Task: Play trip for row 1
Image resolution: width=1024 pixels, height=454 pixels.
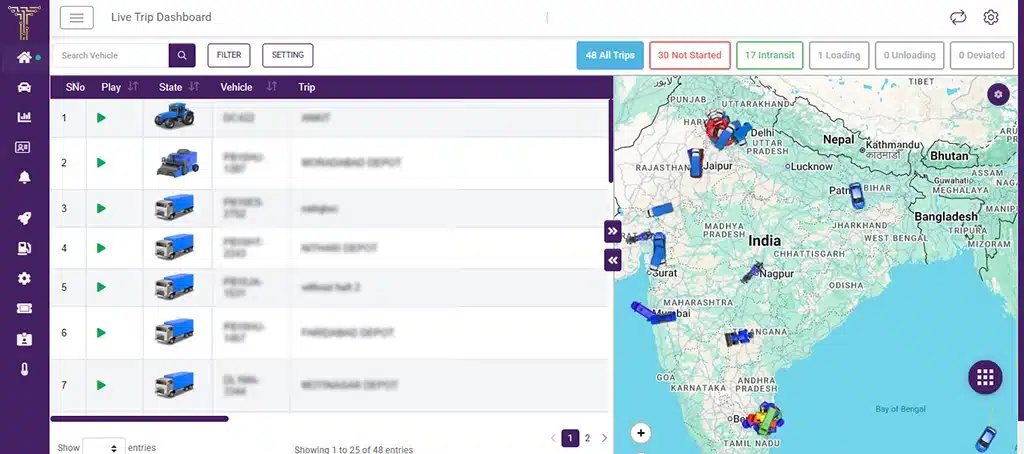Action: click(101, 118)
